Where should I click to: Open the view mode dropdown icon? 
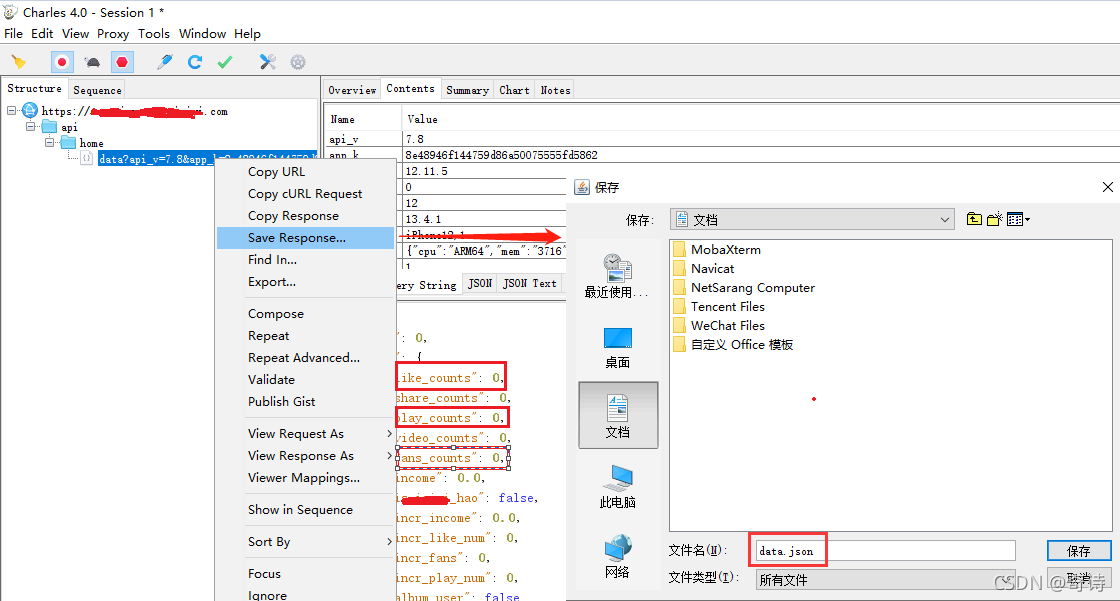(1018, 219)
